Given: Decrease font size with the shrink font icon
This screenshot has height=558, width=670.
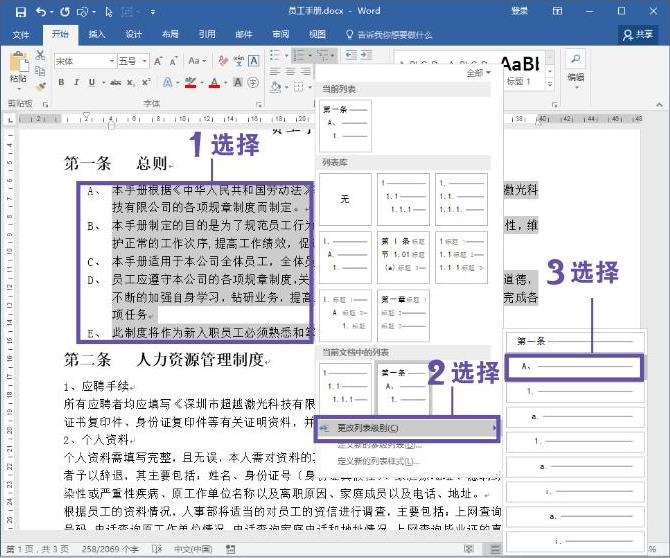Looking at the screenshot, I should click(x=173, y=62).
